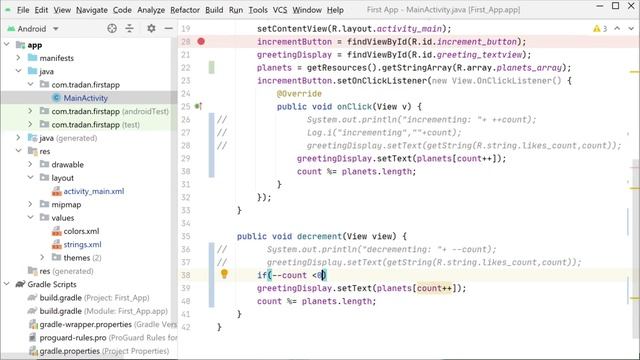Screen dimensions: 640x360
Task: Select strings.xml in values folder
Action: (82, 244)
